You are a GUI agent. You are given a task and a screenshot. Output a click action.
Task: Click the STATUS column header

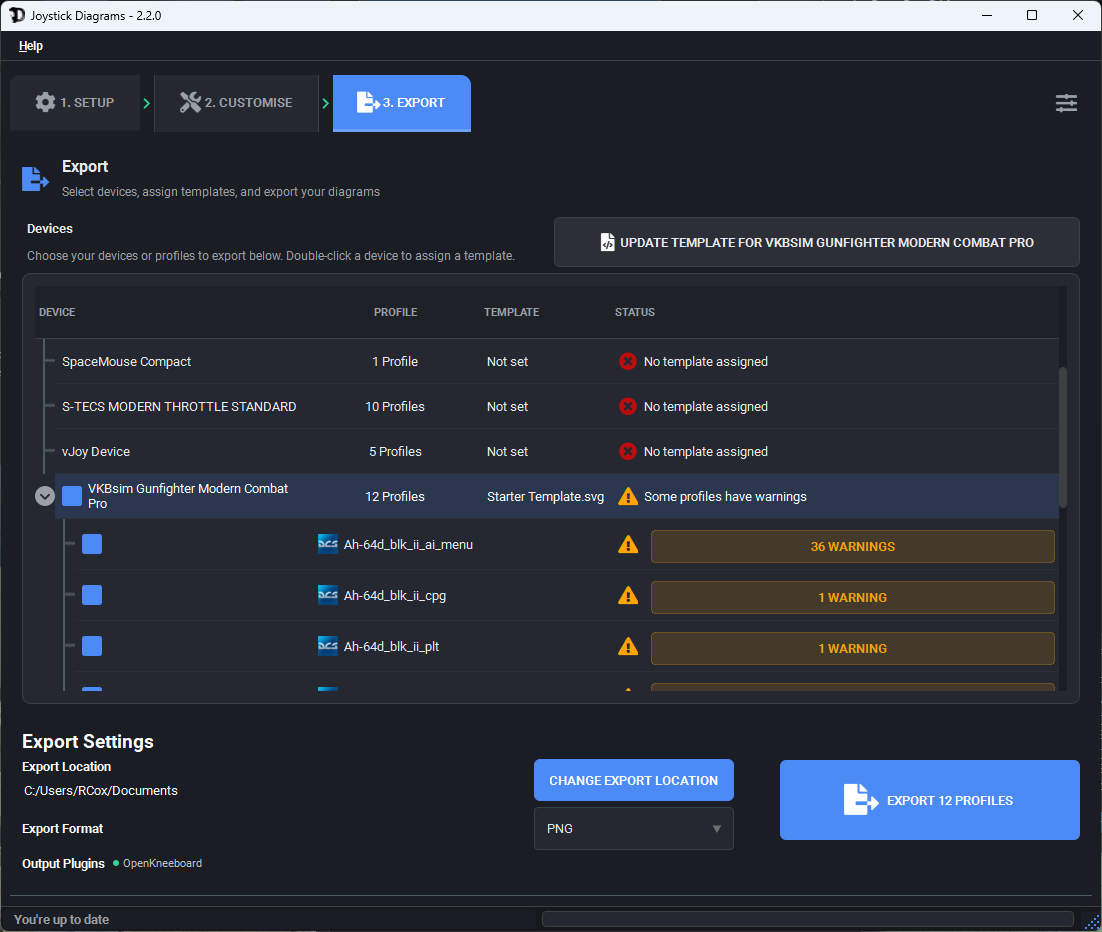(x=635, y=312)
